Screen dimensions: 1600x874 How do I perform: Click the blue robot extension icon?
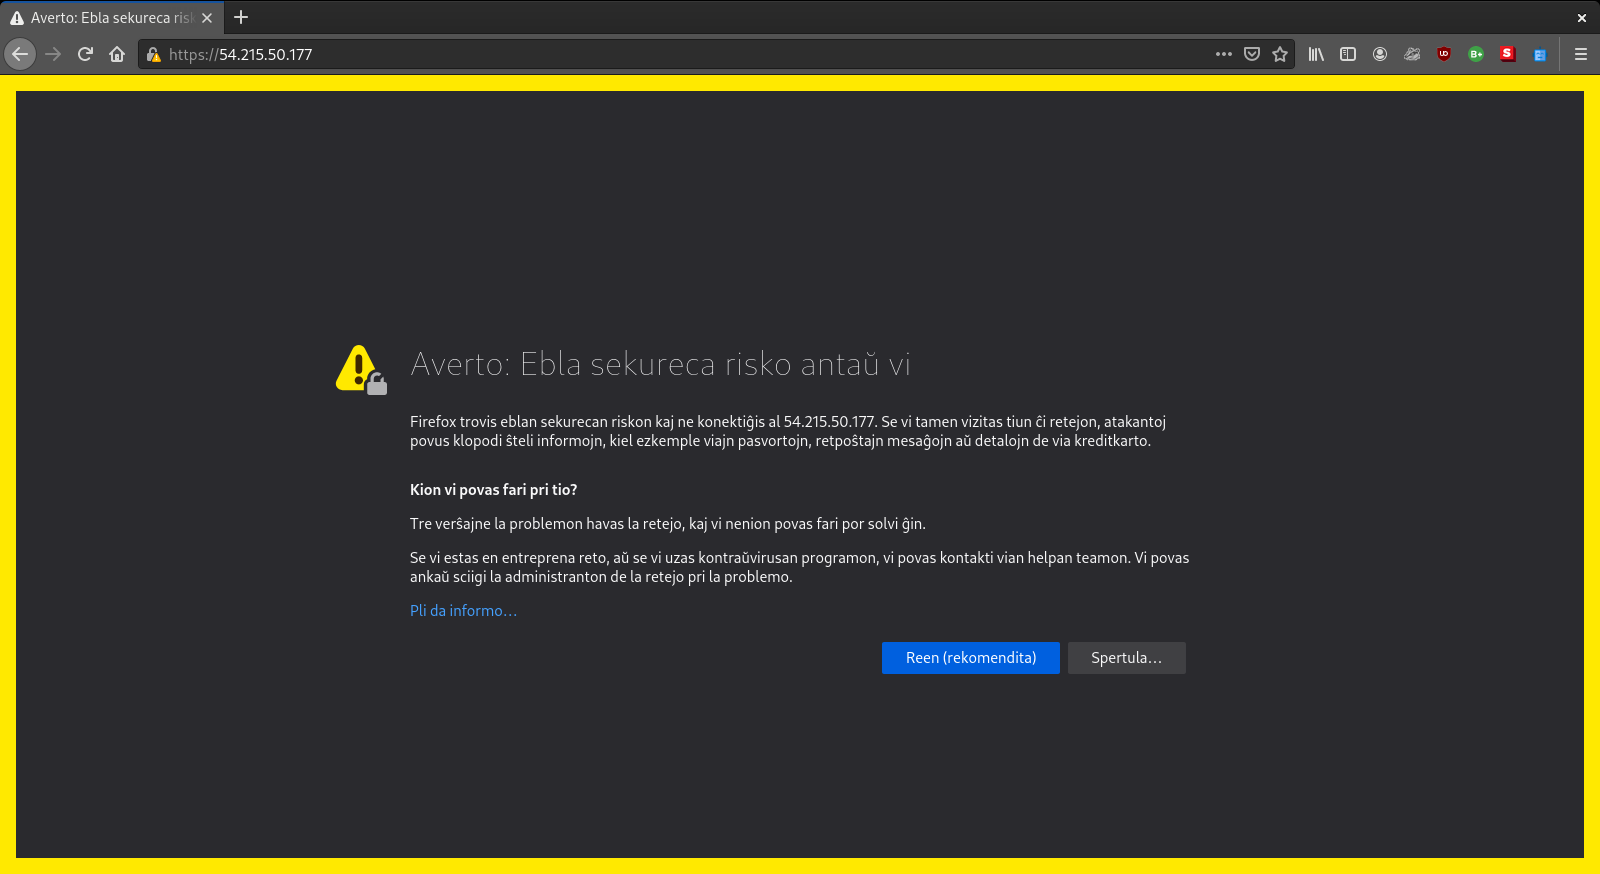(1540, 55)
